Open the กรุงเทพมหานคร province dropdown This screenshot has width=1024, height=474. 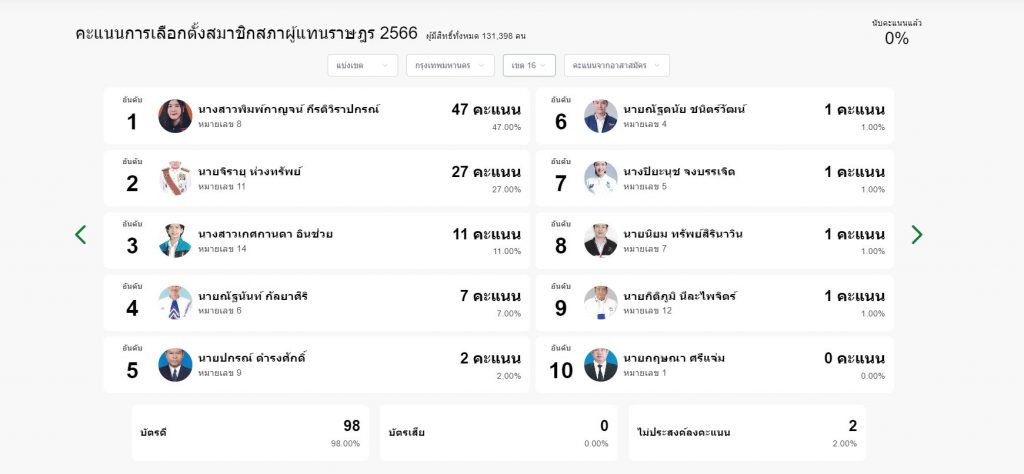pos(450,65)
